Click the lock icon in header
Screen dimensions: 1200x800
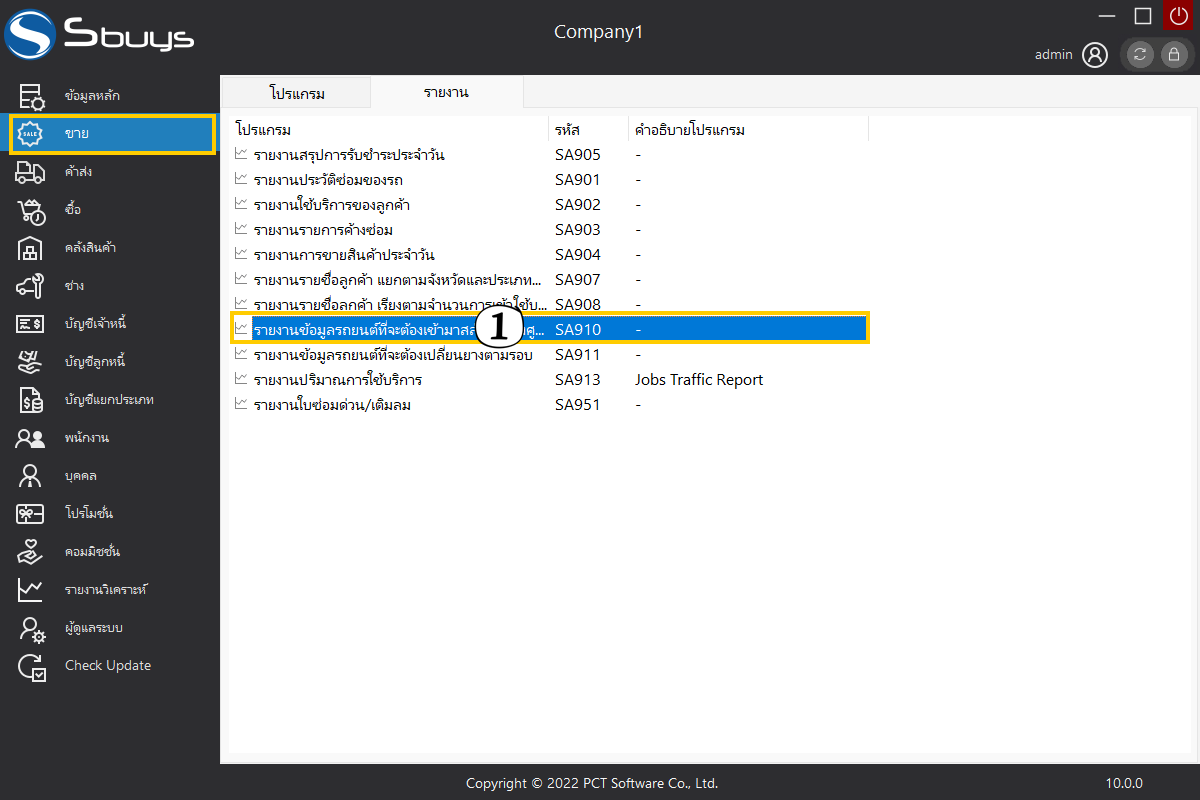pyautogui.click(x=1174, y=55)
